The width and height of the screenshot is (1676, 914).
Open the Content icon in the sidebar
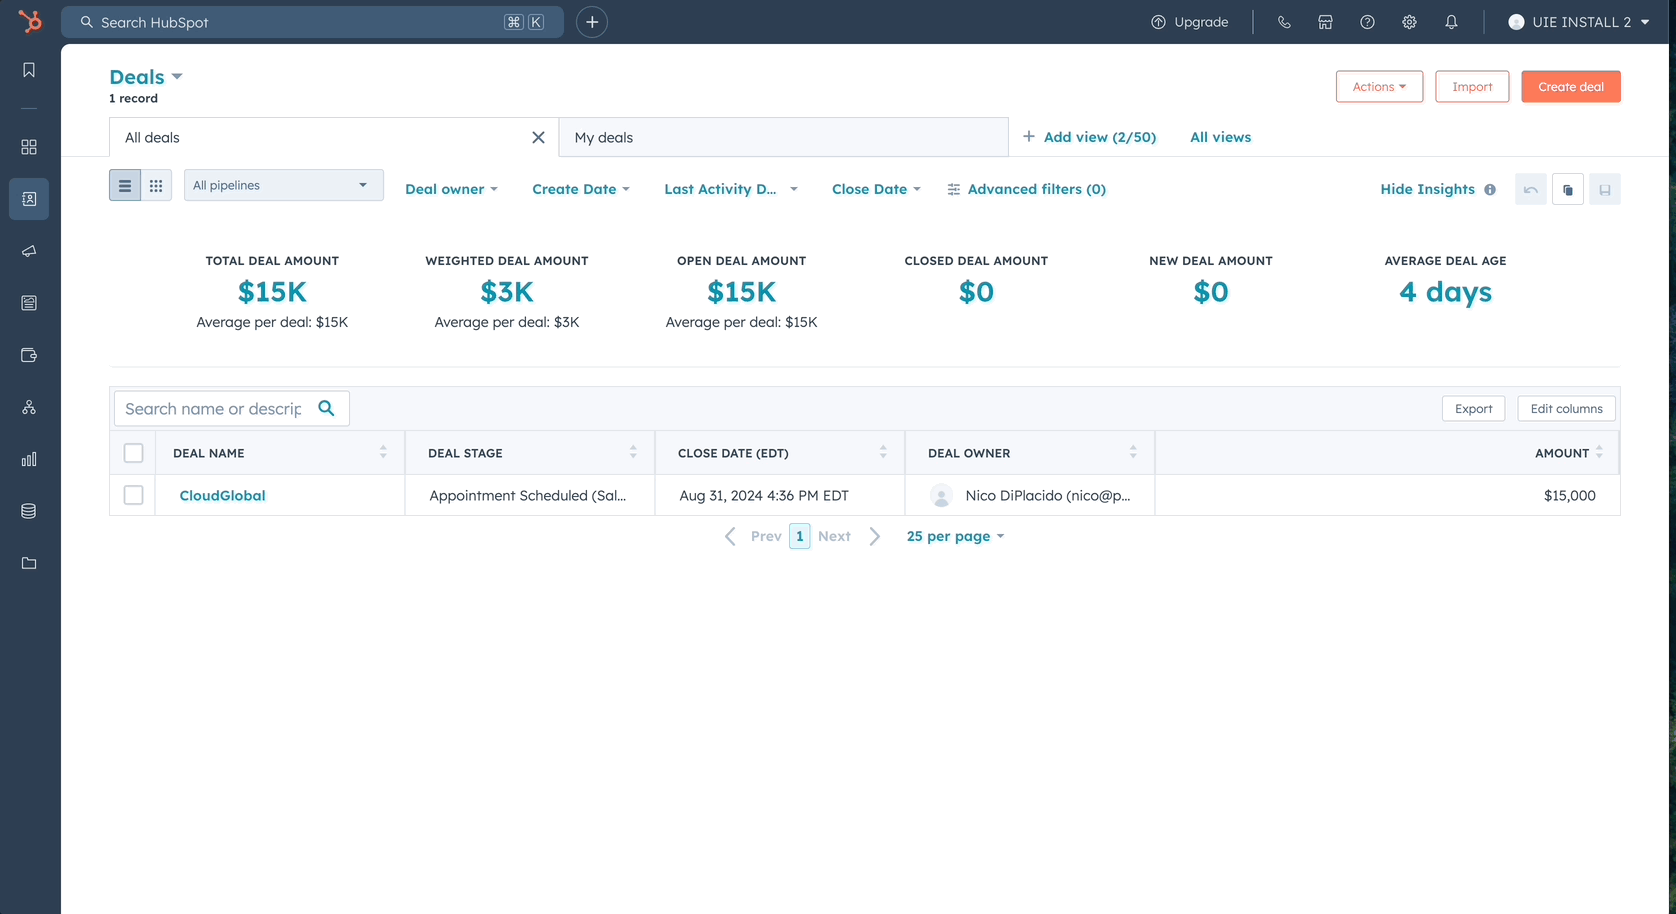pos(29,303)
